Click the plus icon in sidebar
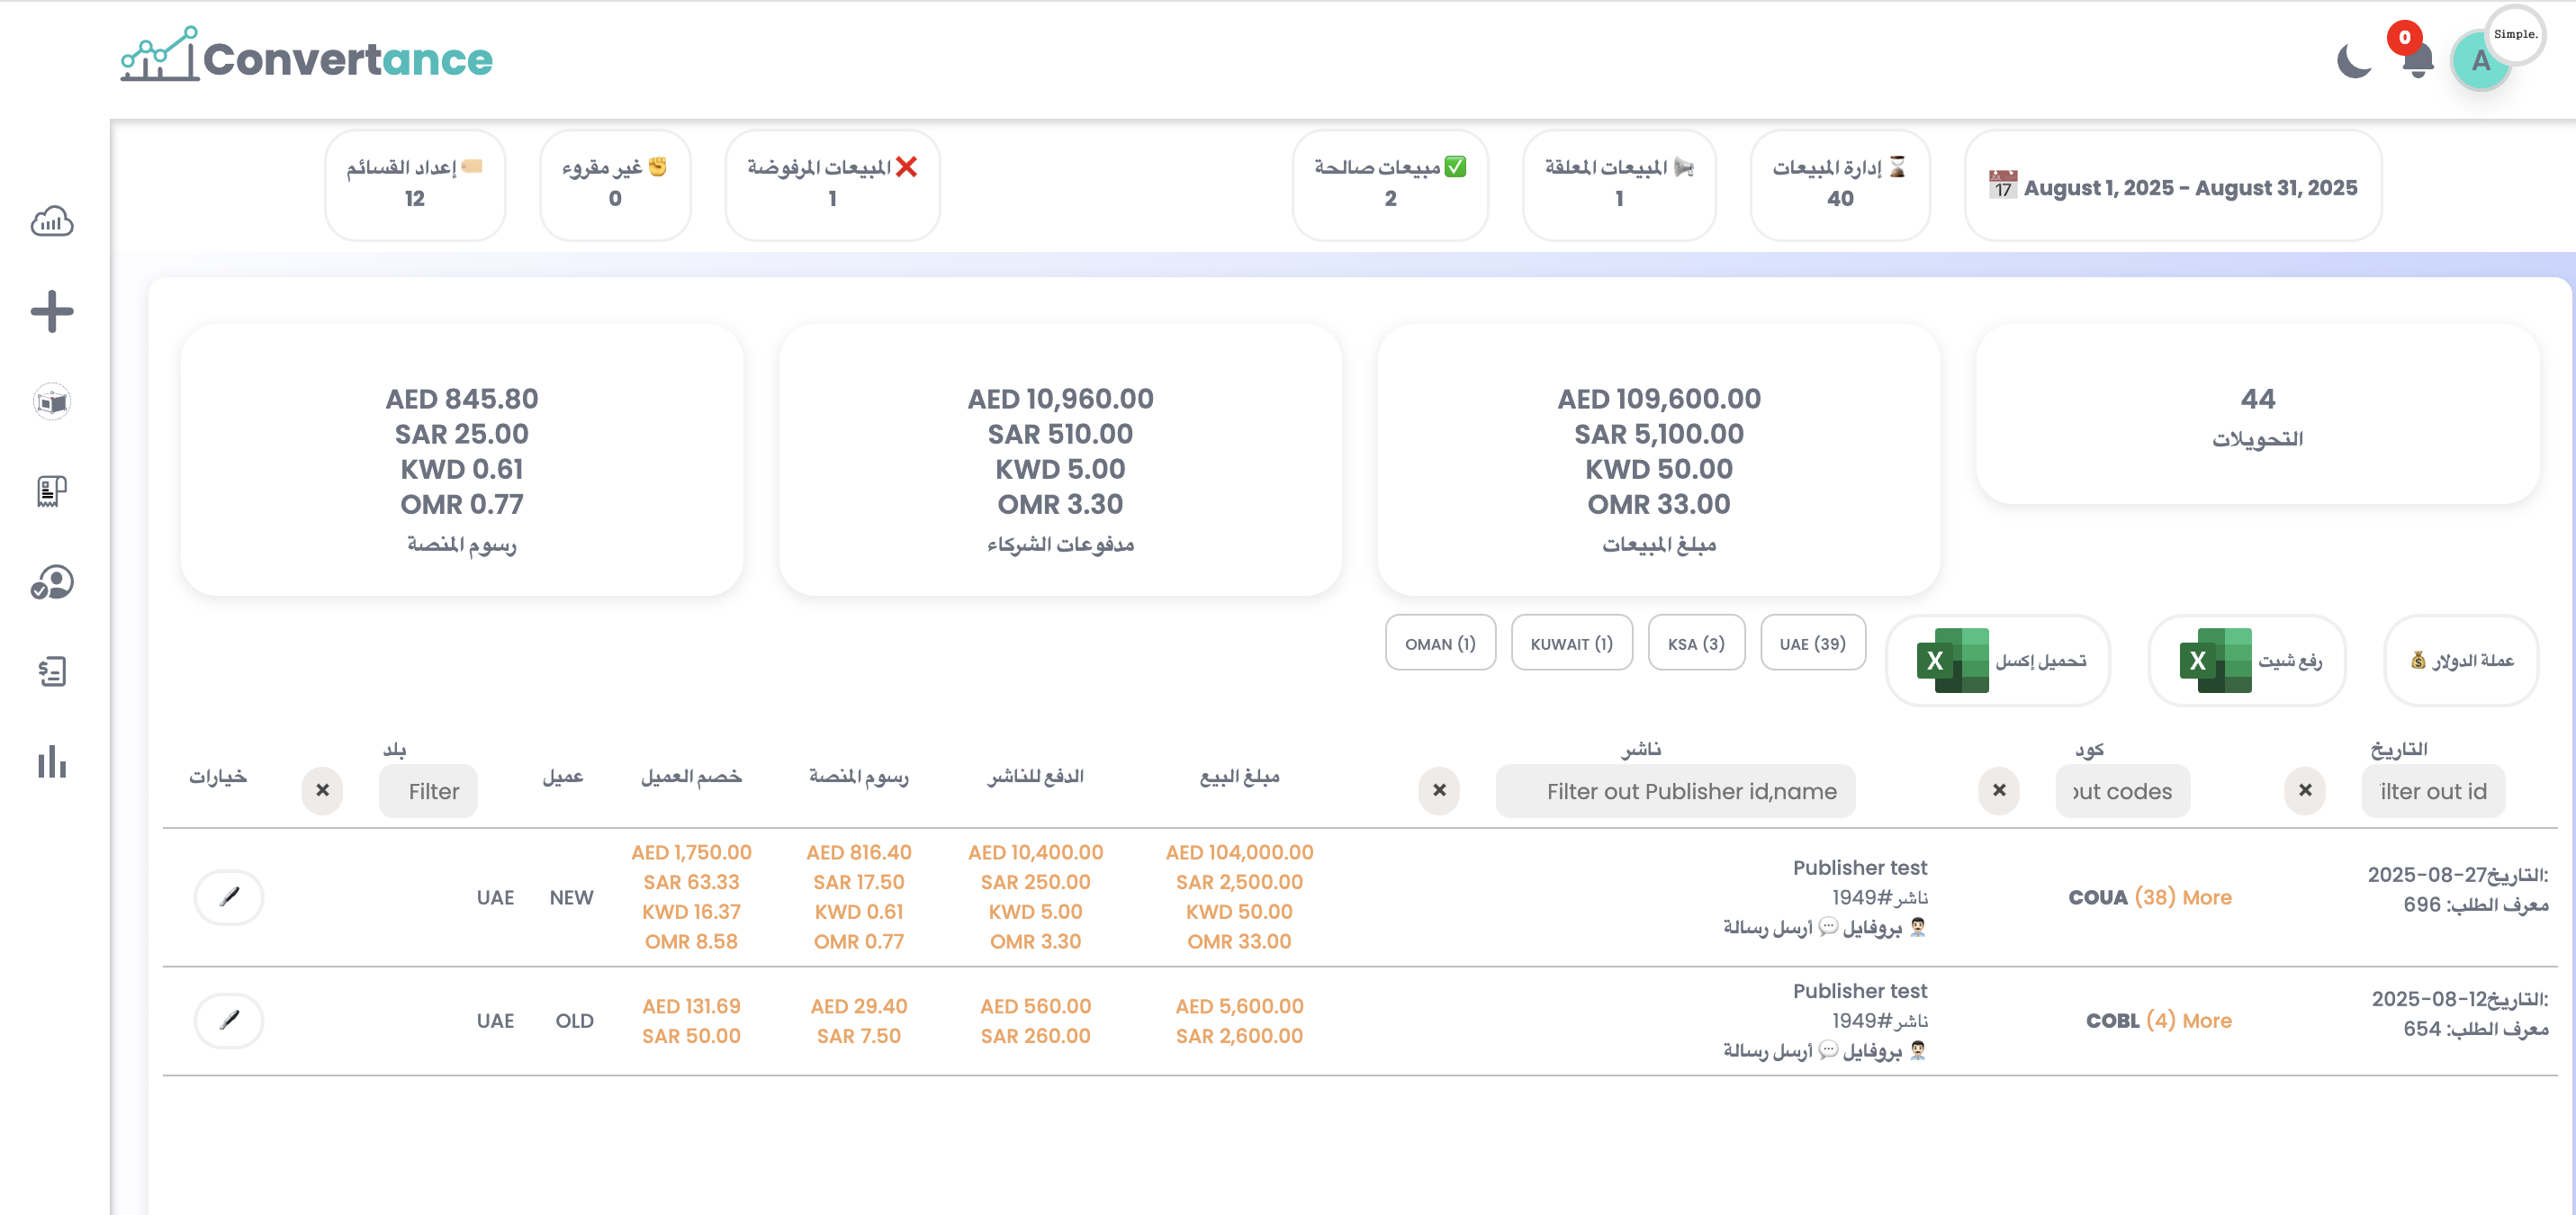 [x=52, y=312]
